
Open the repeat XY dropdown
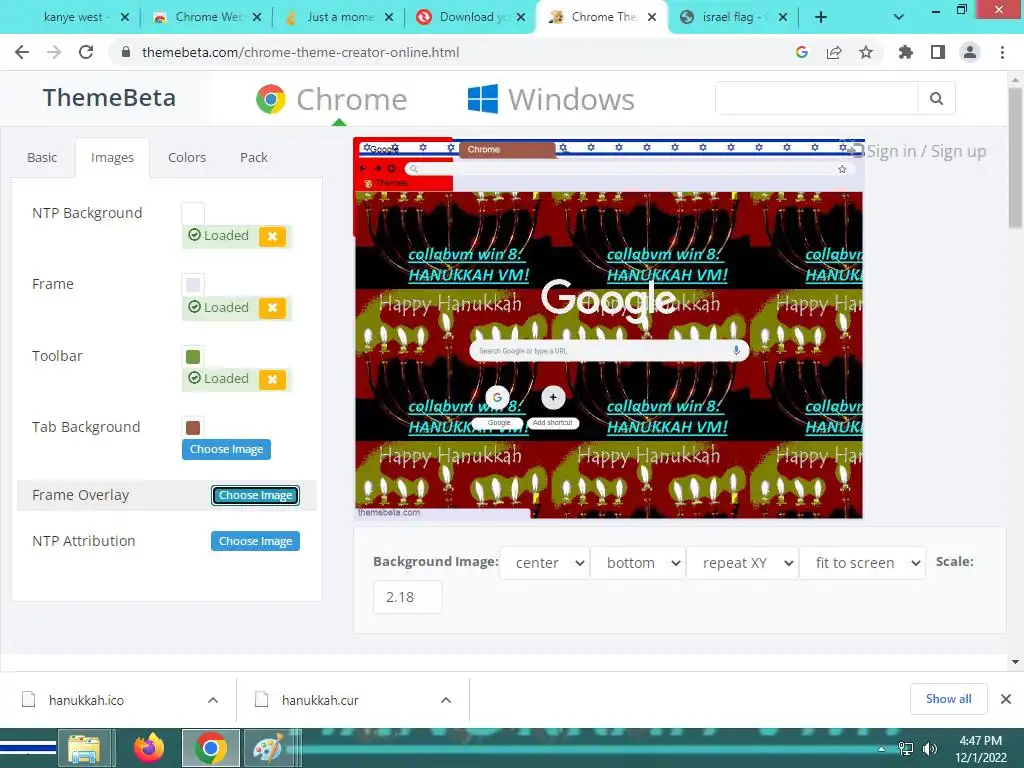pyautogui.click(x=743, y=563)
